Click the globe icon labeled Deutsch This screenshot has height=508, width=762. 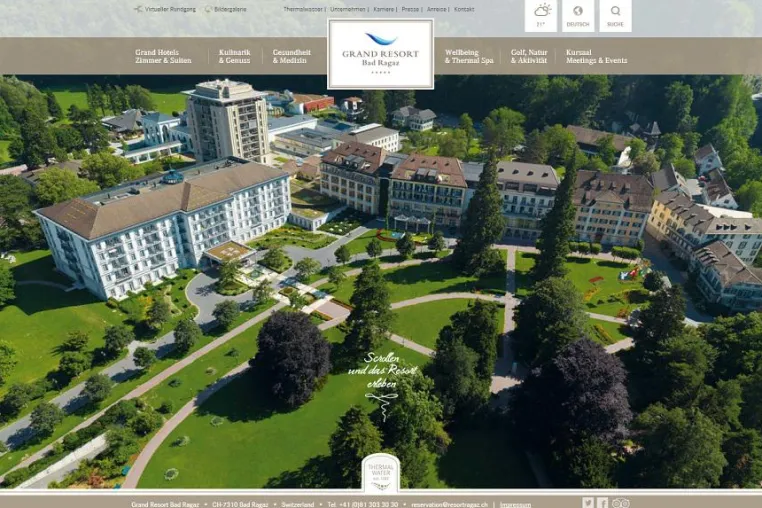tap(578, 15)
